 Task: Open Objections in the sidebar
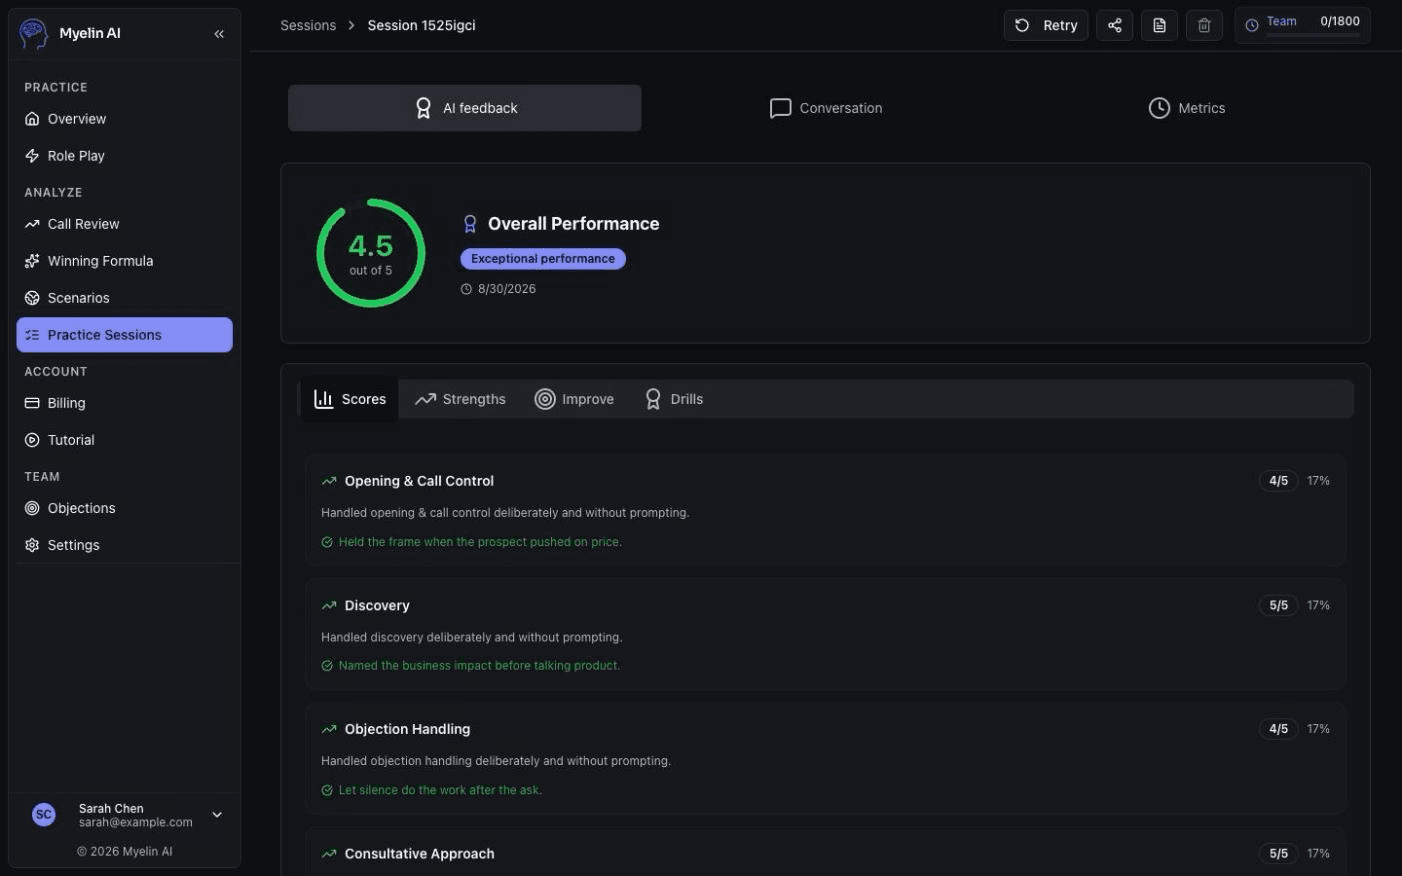click(124, 508)
